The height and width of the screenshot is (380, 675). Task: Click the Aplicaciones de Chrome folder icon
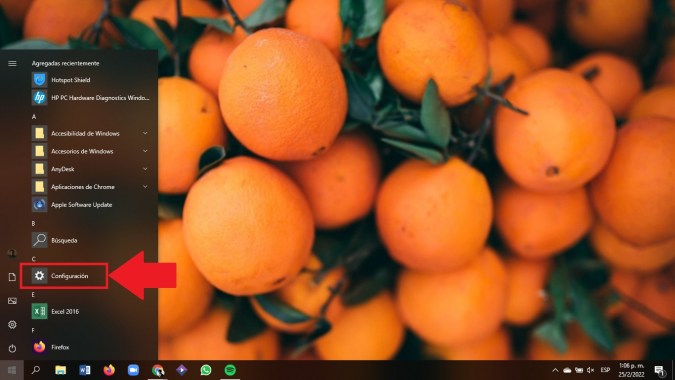click(39, 187)
